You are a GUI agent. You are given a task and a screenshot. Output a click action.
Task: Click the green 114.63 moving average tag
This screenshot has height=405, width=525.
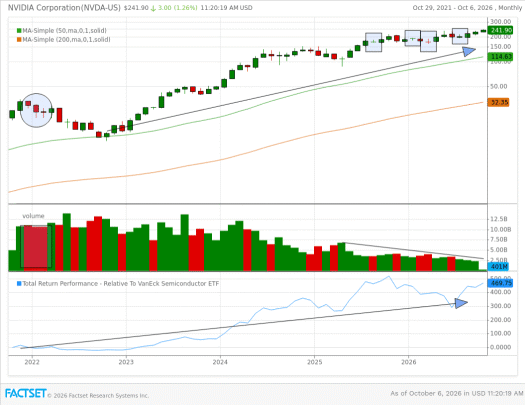pyautogui.click(x=500, y=57)
